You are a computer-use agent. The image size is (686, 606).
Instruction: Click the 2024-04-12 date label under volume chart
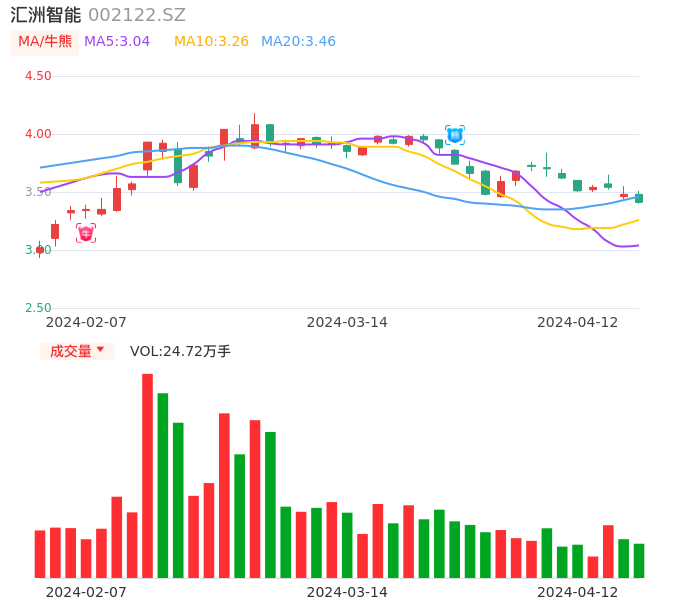578,592
